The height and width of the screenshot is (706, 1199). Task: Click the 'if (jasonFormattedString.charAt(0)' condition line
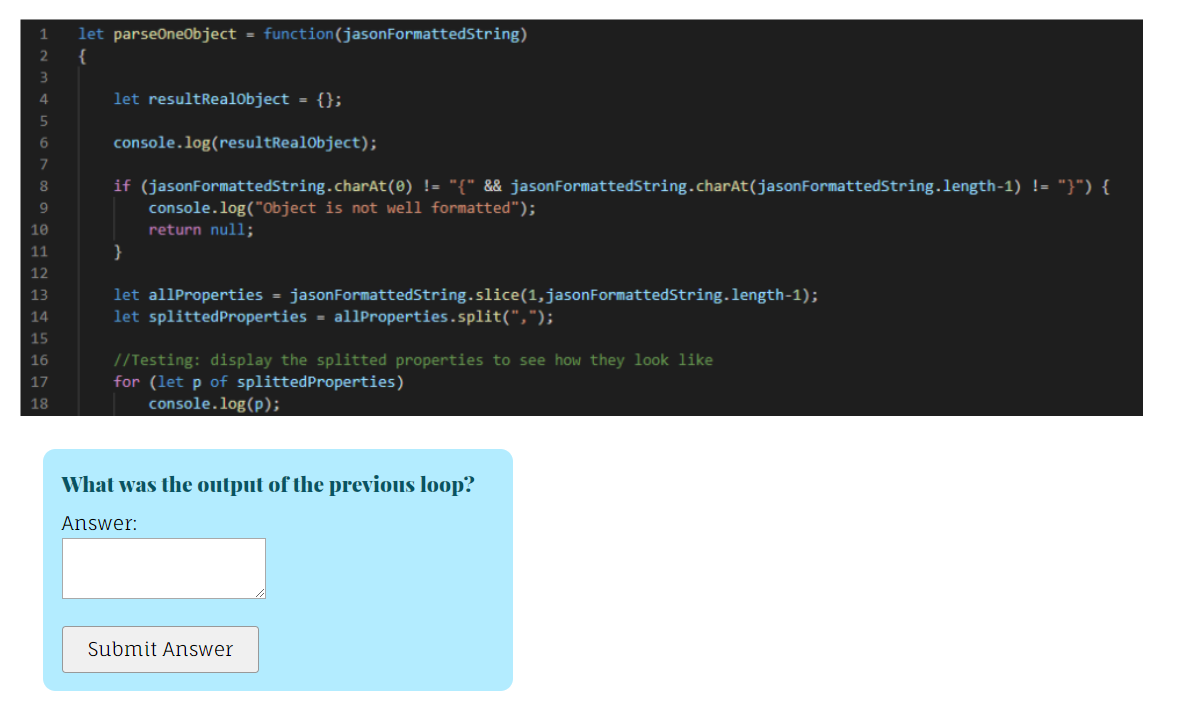611,187
